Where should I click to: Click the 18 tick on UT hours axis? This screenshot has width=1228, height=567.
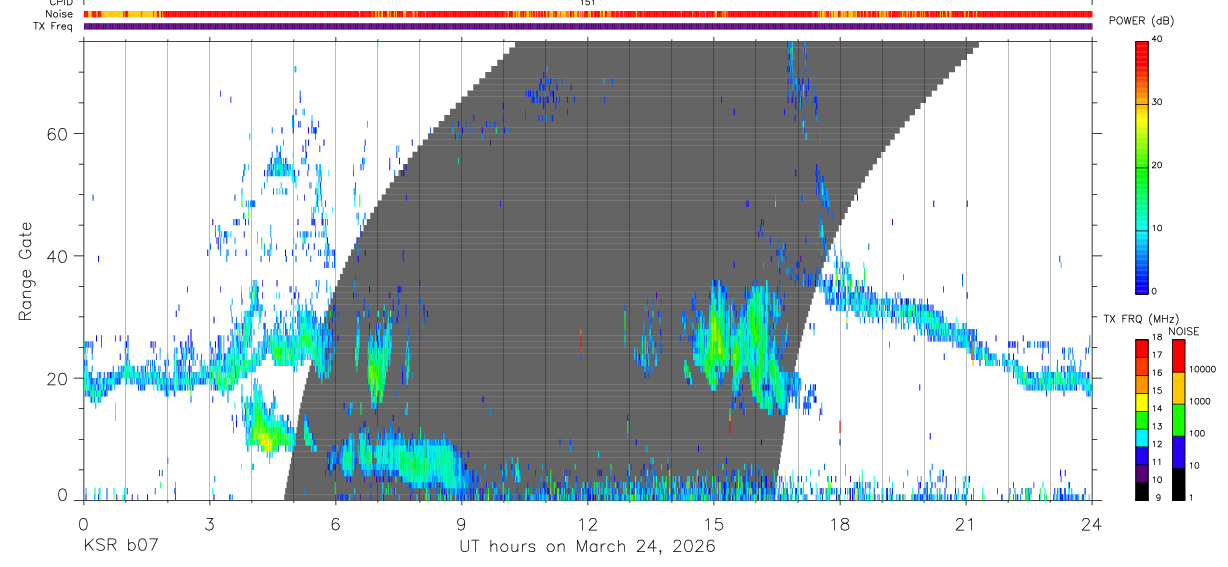click(839, 524)
